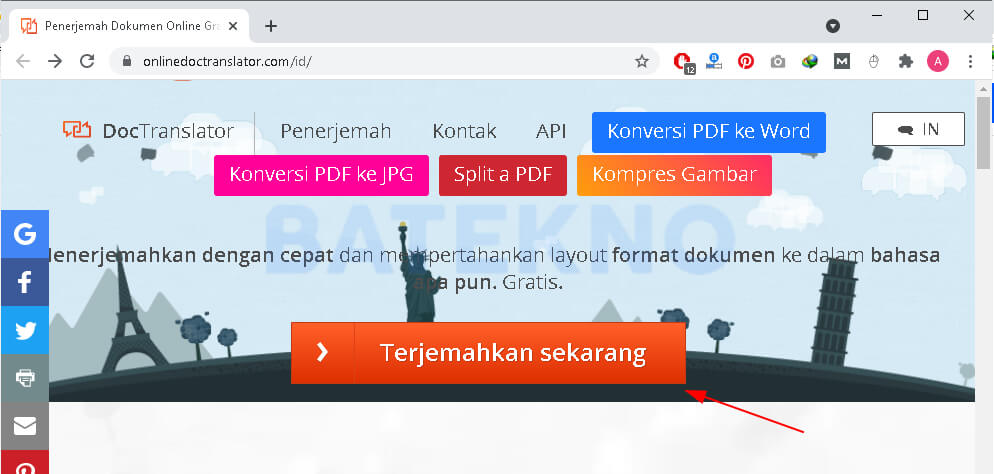Share page via Twitter sidebar icon
The width and height of the screenshot is (994, 474).
coord(25,330)
